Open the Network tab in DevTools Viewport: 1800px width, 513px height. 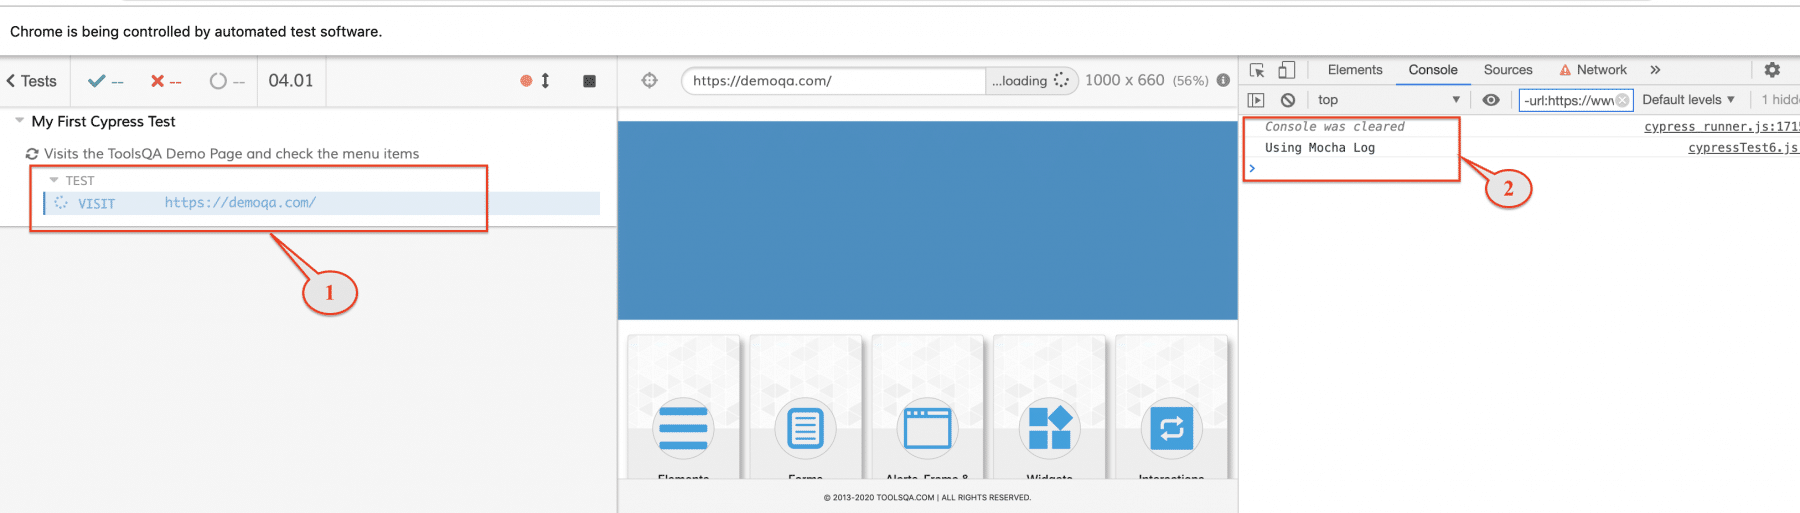[x=1593, y=70]
